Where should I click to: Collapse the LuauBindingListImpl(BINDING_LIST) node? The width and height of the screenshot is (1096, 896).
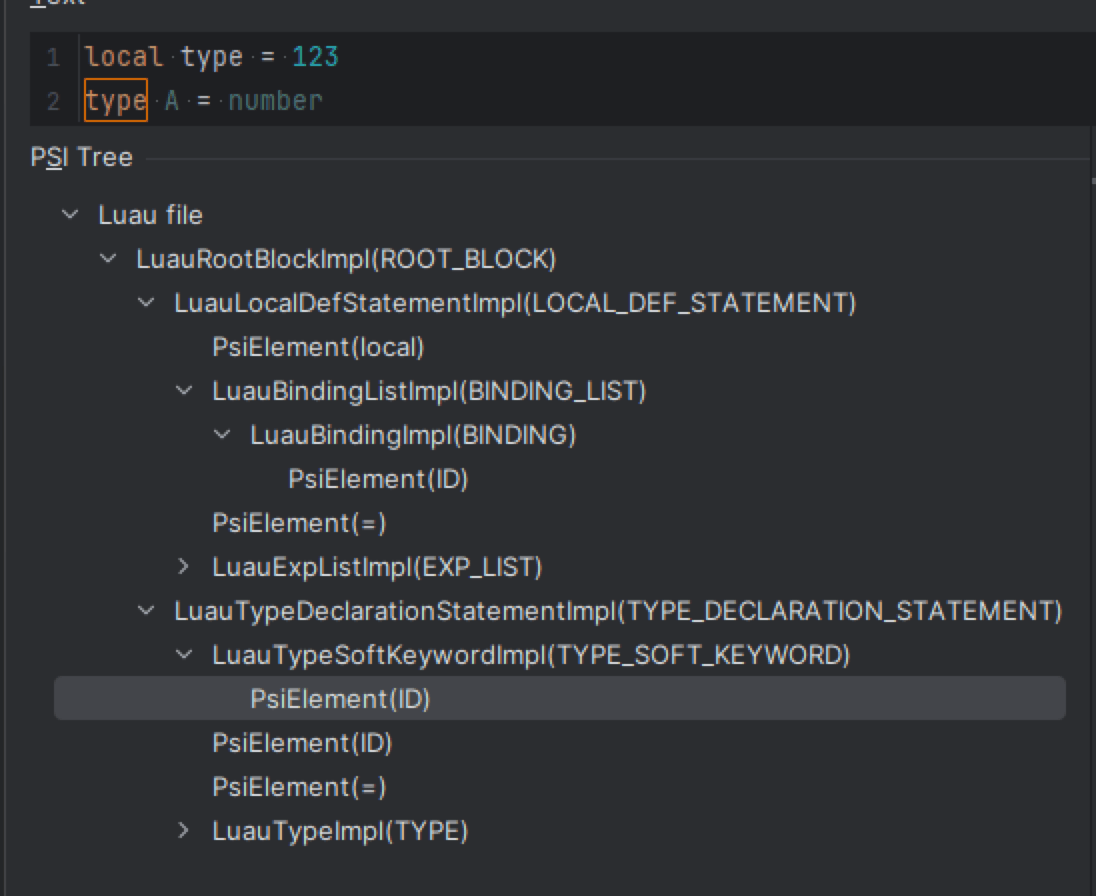pos(183,391)
